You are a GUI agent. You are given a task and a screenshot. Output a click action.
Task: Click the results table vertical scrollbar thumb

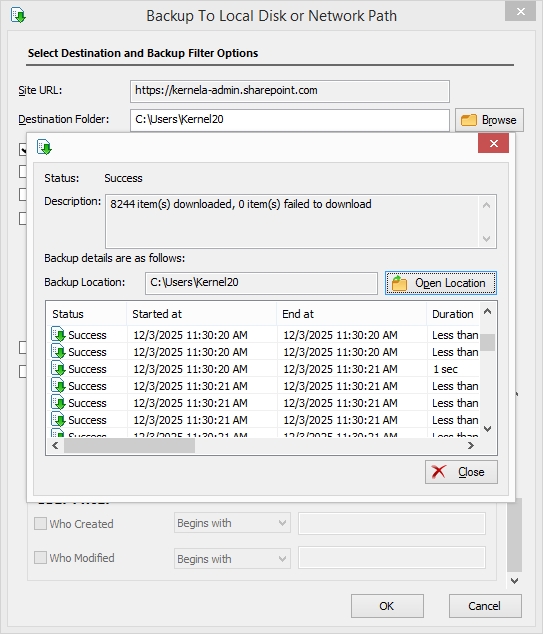coord(488,342)
